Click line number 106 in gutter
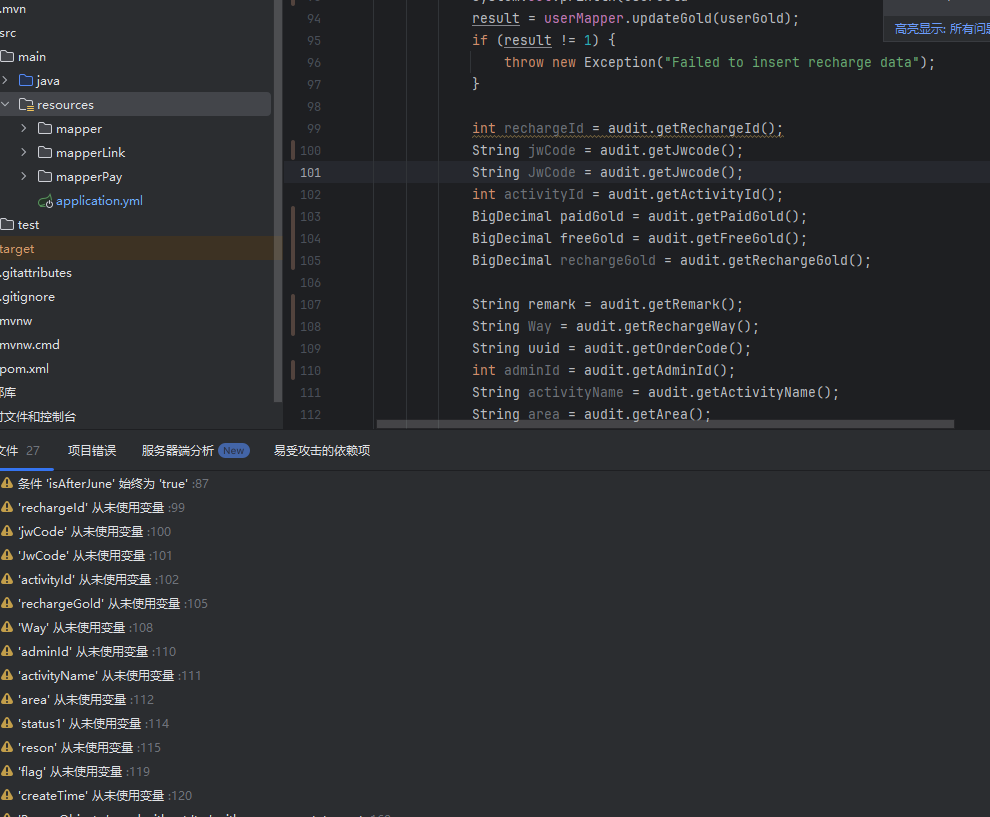This screenshot has height=817, width=990. tap(310, 282)
